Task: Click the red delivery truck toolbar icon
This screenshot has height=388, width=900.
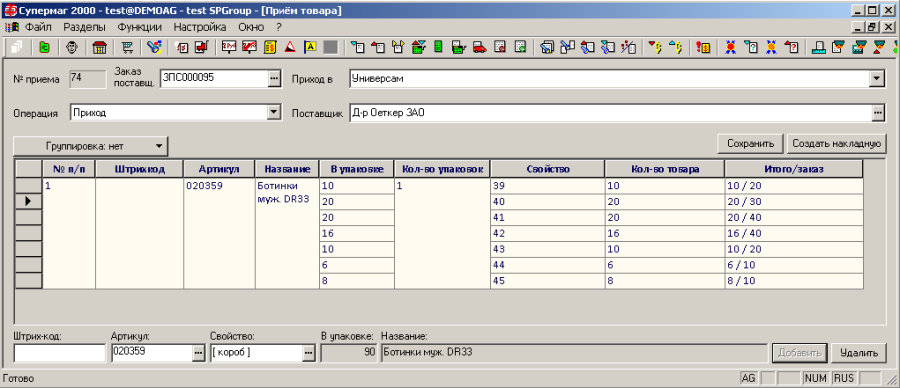Action: pos(480,47)
